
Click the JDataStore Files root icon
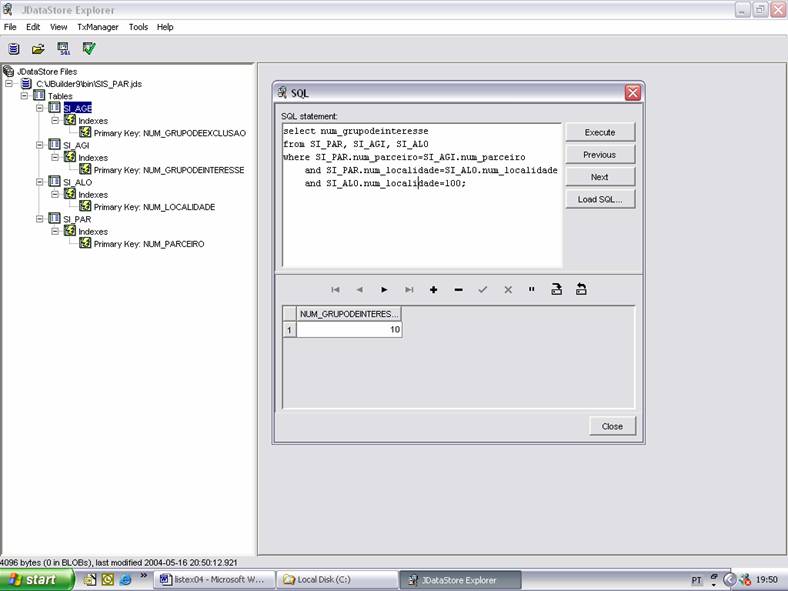point(9,71)
